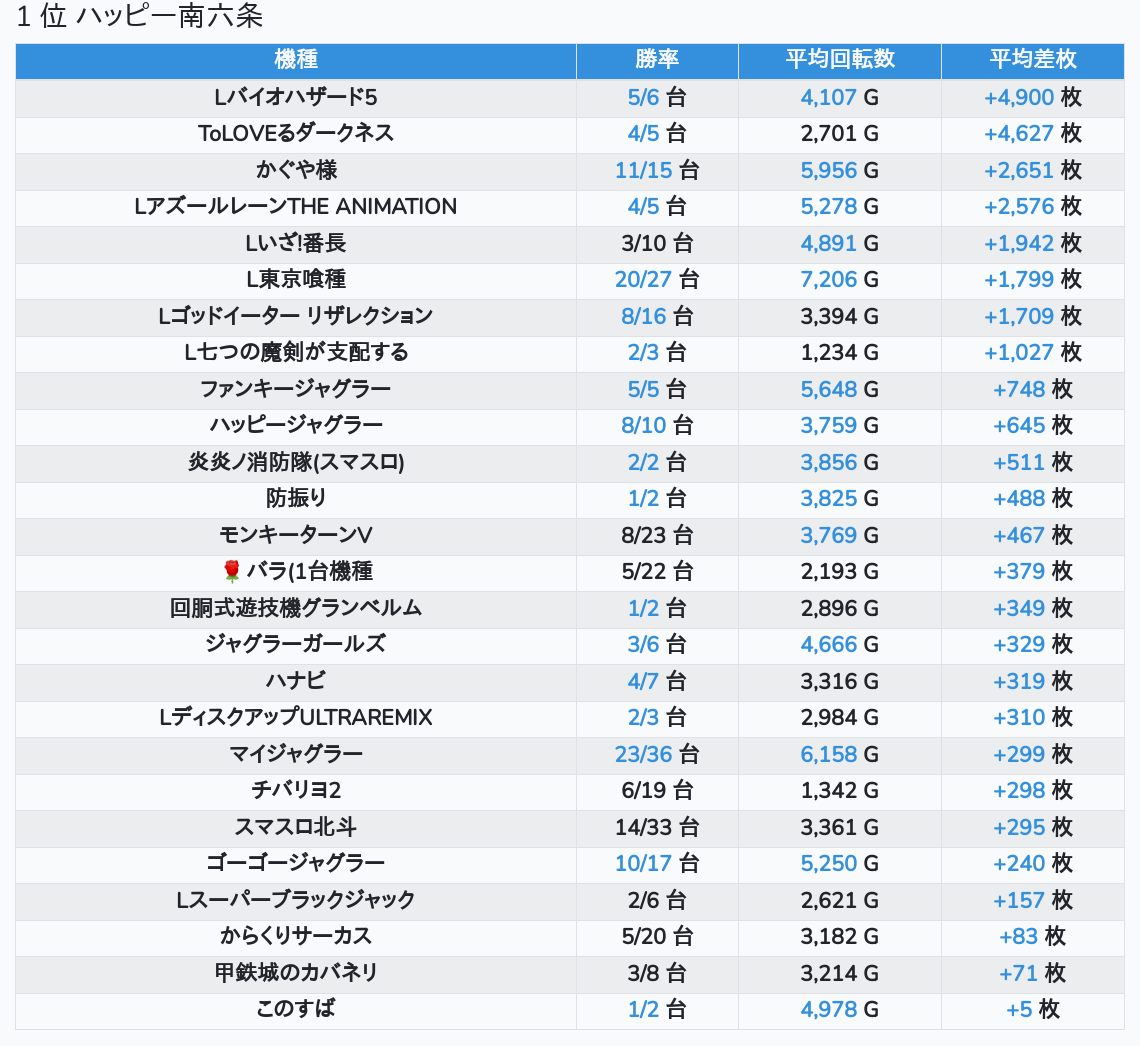Viewport: 1140px width, 1046px height.
Task: Click LディスクアップULTRAREMIX machine name
Action: click(296, 717)
